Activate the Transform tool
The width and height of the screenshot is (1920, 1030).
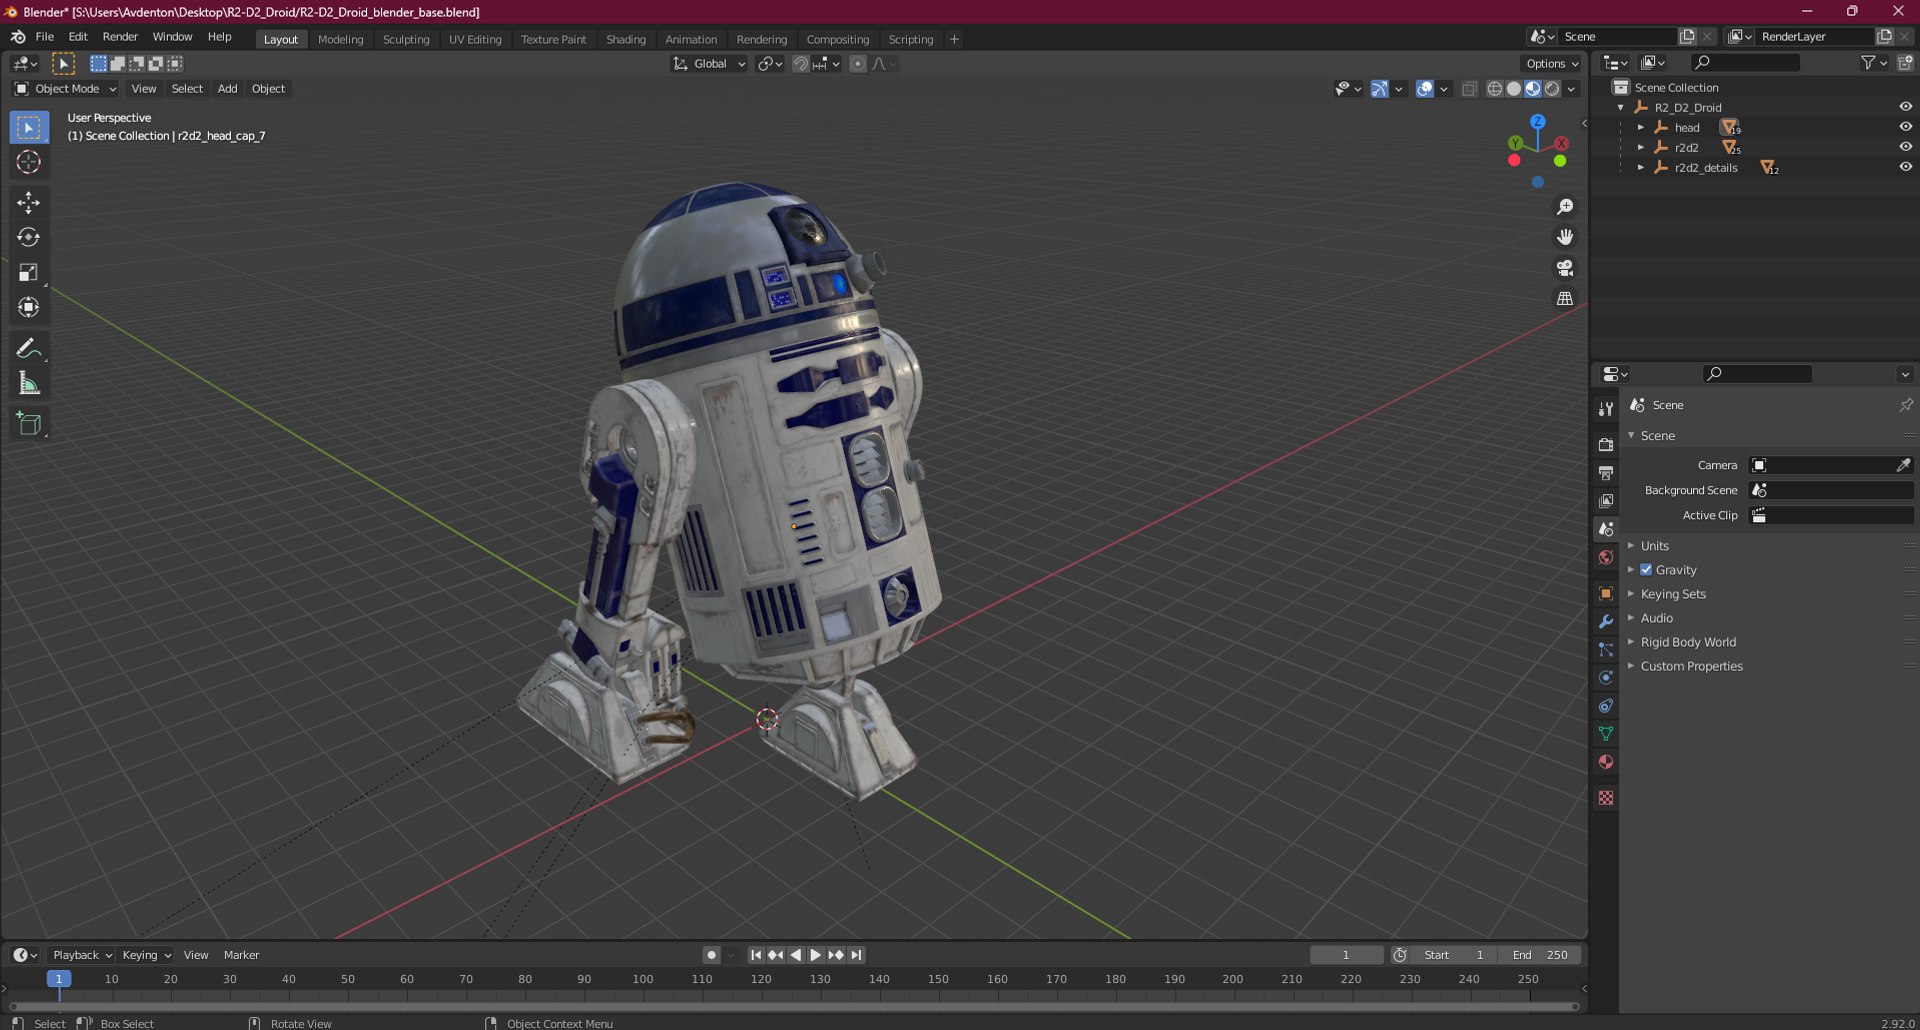click(28, 308)
